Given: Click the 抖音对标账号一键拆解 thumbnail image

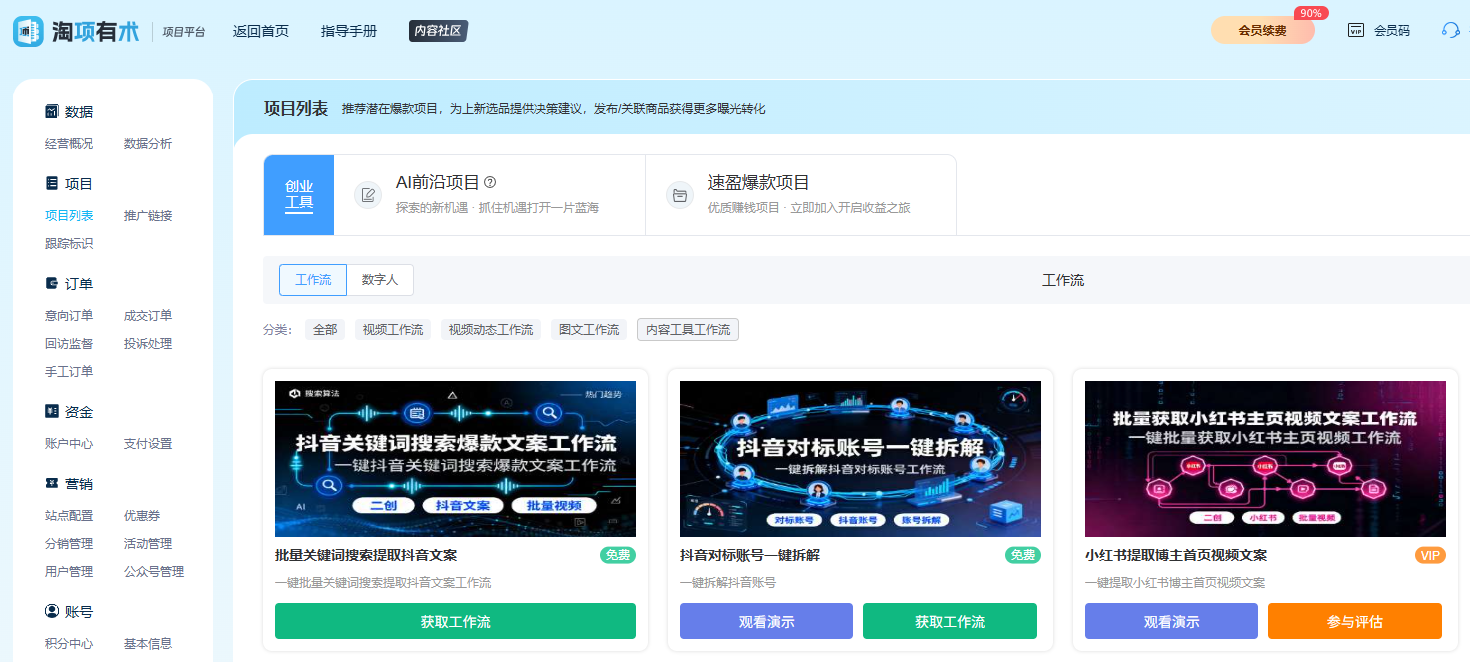Looking at the screenshot, I should pyautogui.click(x=860, y=458).
